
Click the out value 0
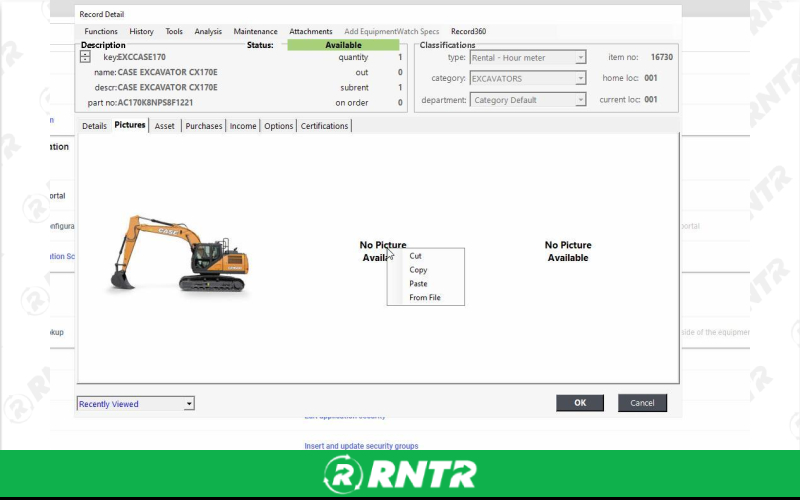coord(400,72)
